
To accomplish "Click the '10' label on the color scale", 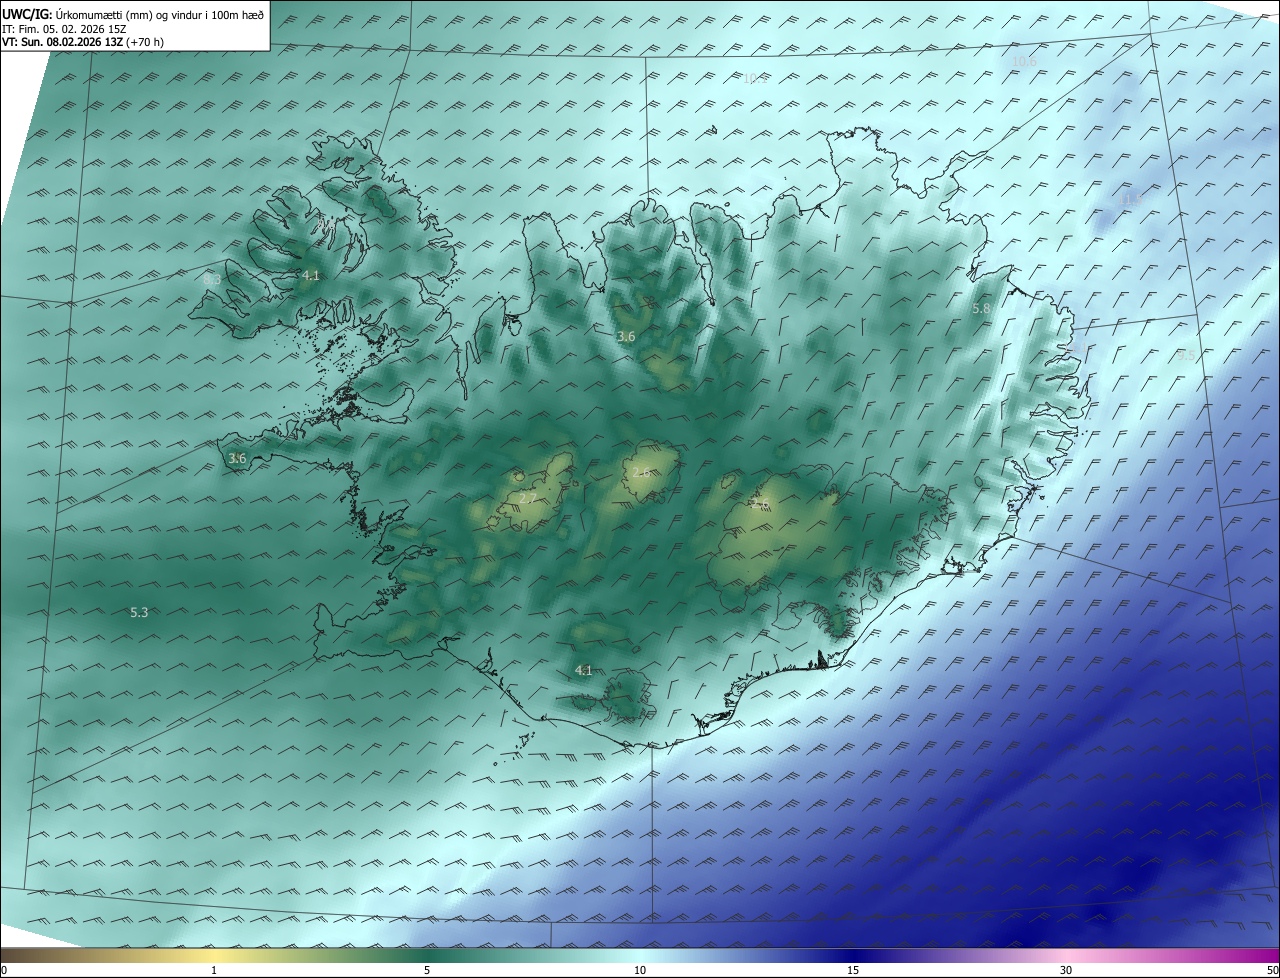I will 640,970.
